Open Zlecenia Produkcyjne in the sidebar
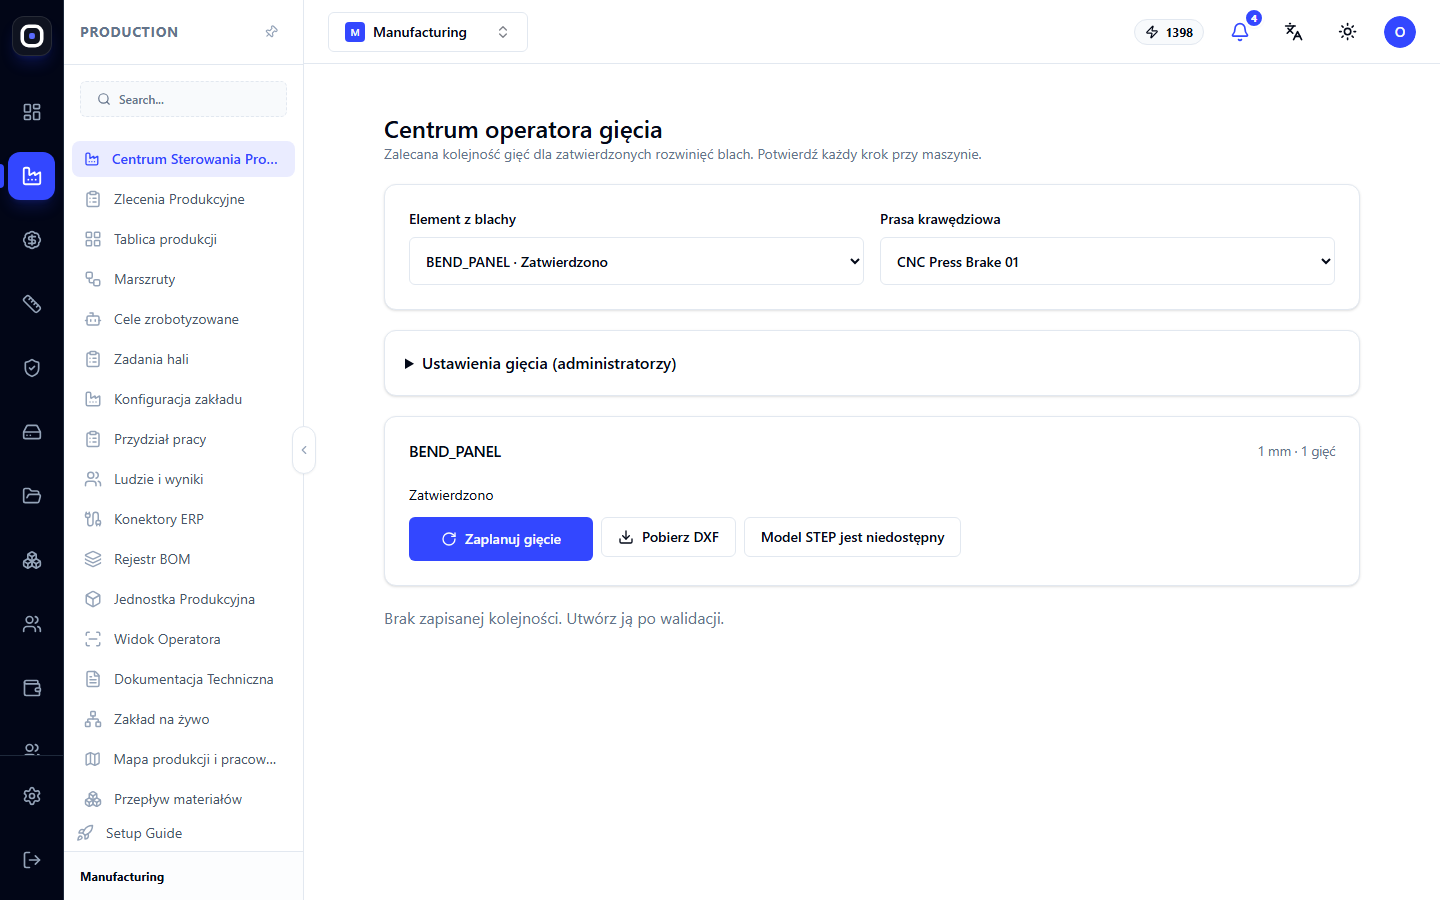The image size is (1440, 900). coord(183,199)
